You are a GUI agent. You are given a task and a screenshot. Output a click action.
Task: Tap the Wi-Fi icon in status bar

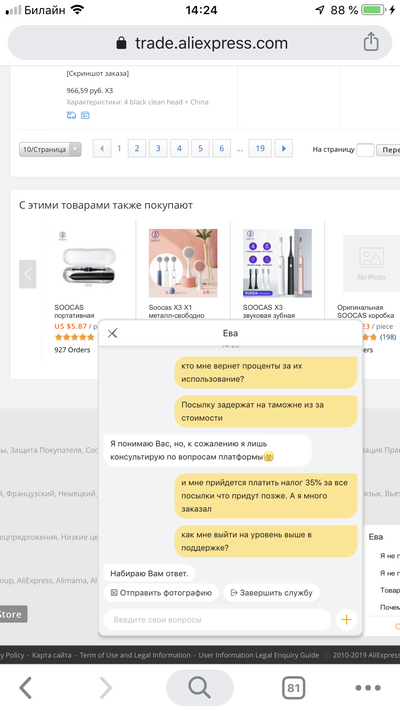click(x=78, y=10)
